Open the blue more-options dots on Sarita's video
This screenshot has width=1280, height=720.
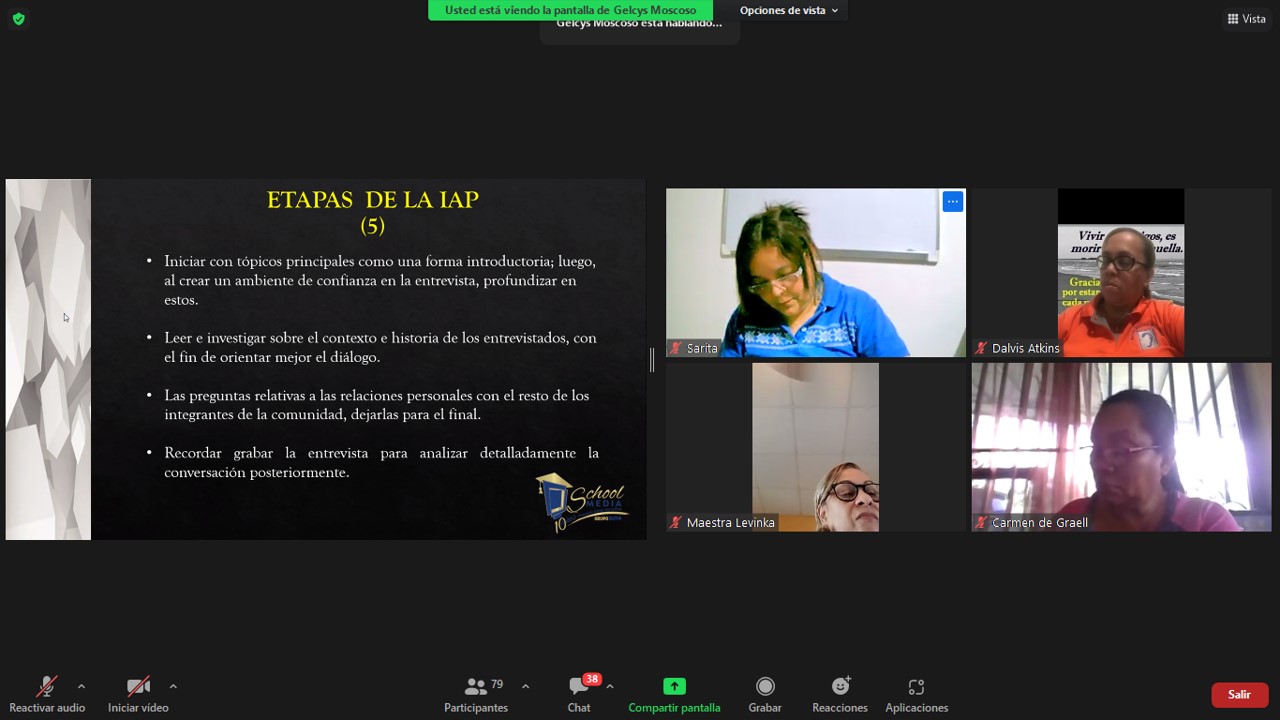click(x=953, y=202)
